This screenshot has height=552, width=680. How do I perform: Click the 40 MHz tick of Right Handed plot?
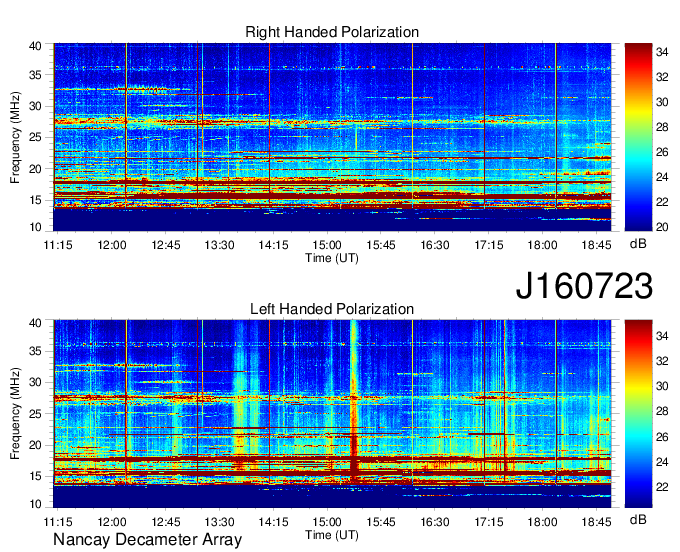coord(36,46)
